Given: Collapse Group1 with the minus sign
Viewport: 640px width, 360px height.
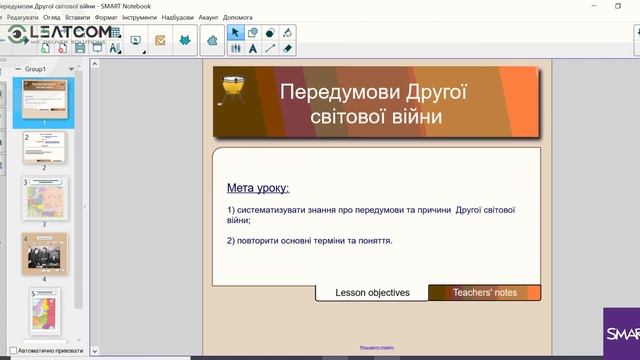Looking at the screenshot, I should pos(18,69).
